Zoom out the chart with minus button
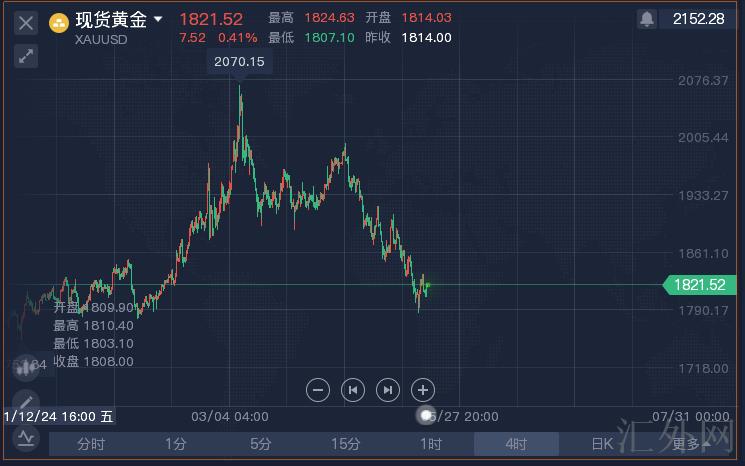The height and width of the screenshot is (466, 745). [318, 390]
